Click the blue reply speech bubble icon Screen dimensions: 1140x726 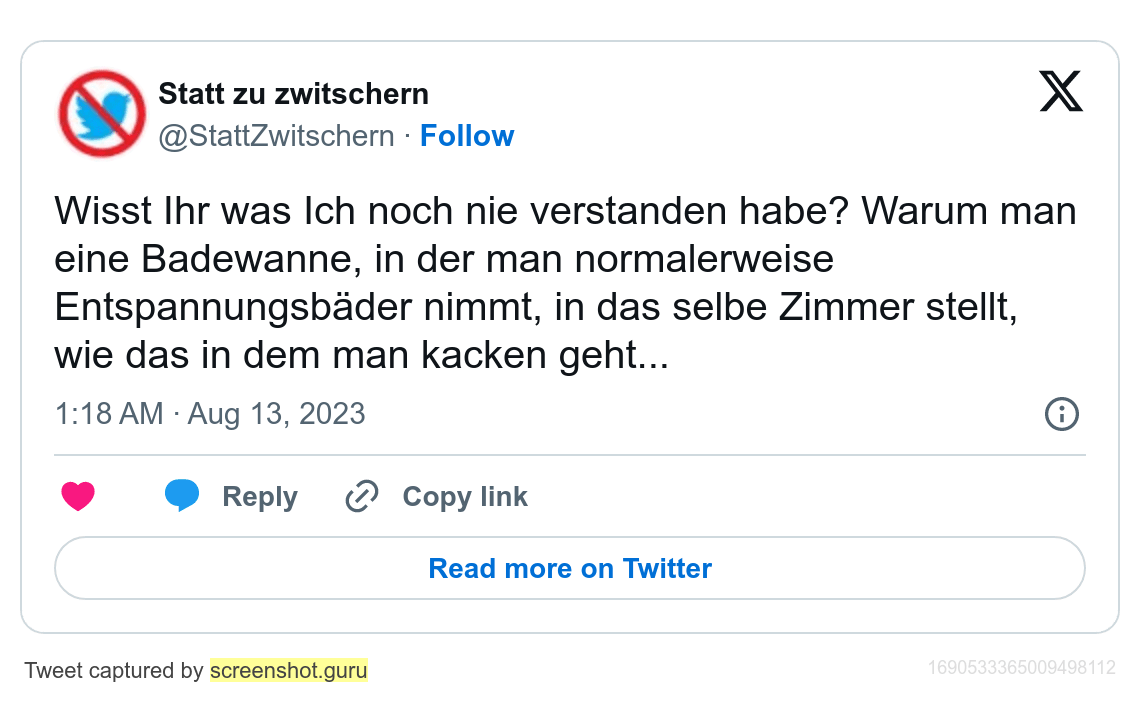[x=182, y=496]
